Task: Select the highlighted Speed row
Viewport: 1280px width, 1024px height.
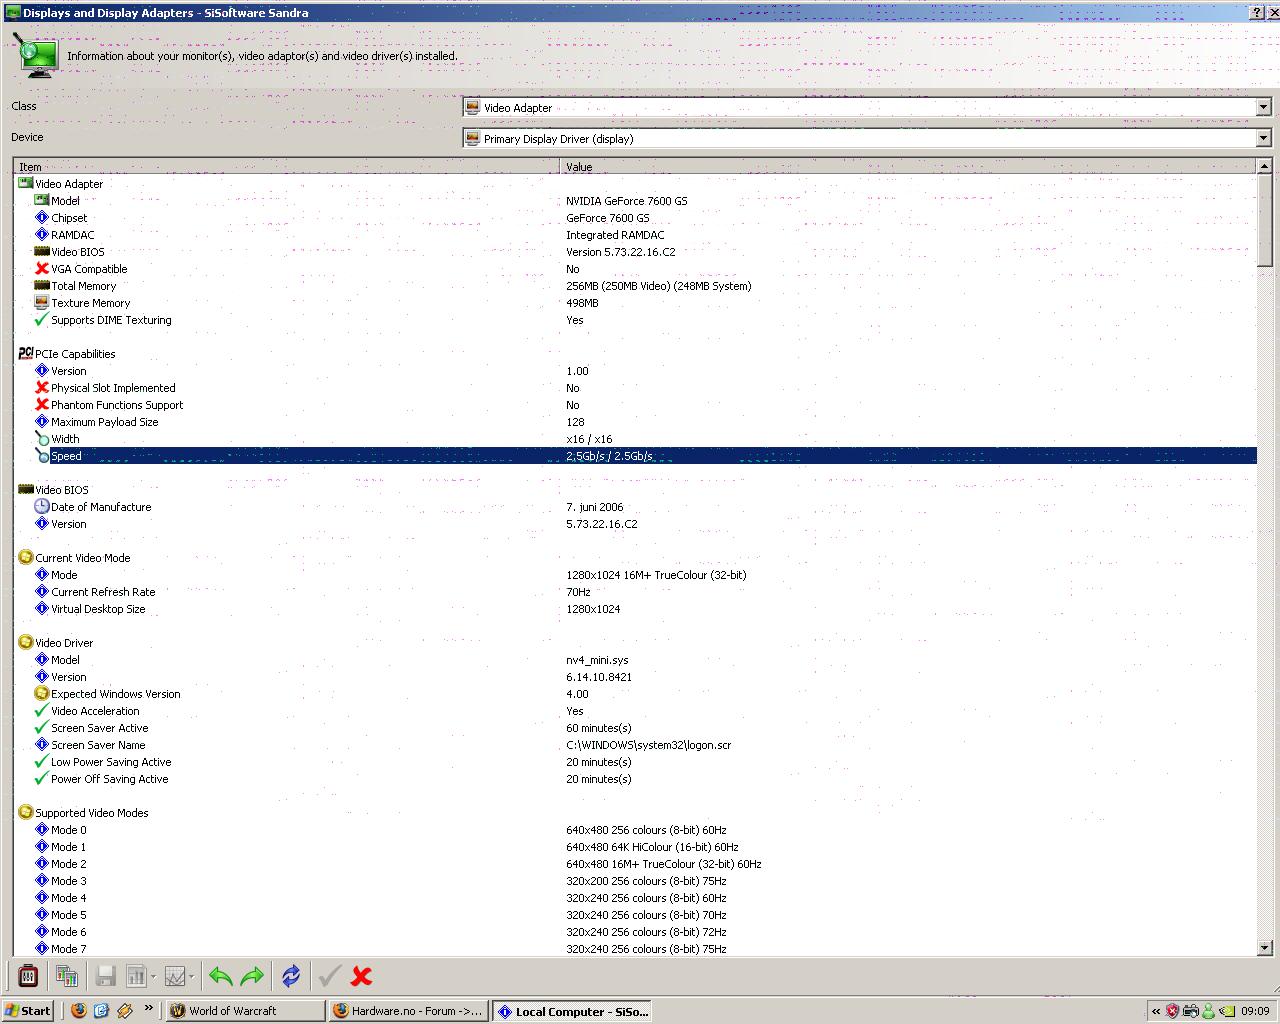Action: 636,455
